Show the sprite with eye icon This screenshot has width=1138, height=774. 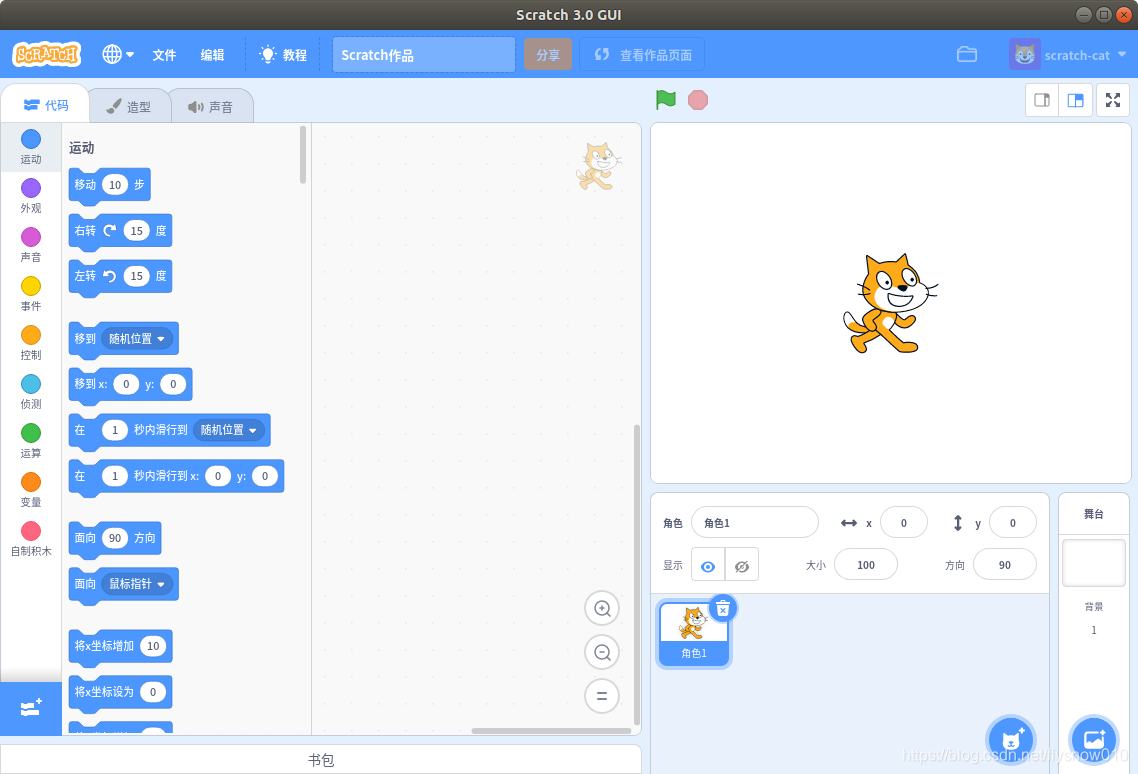708,565
